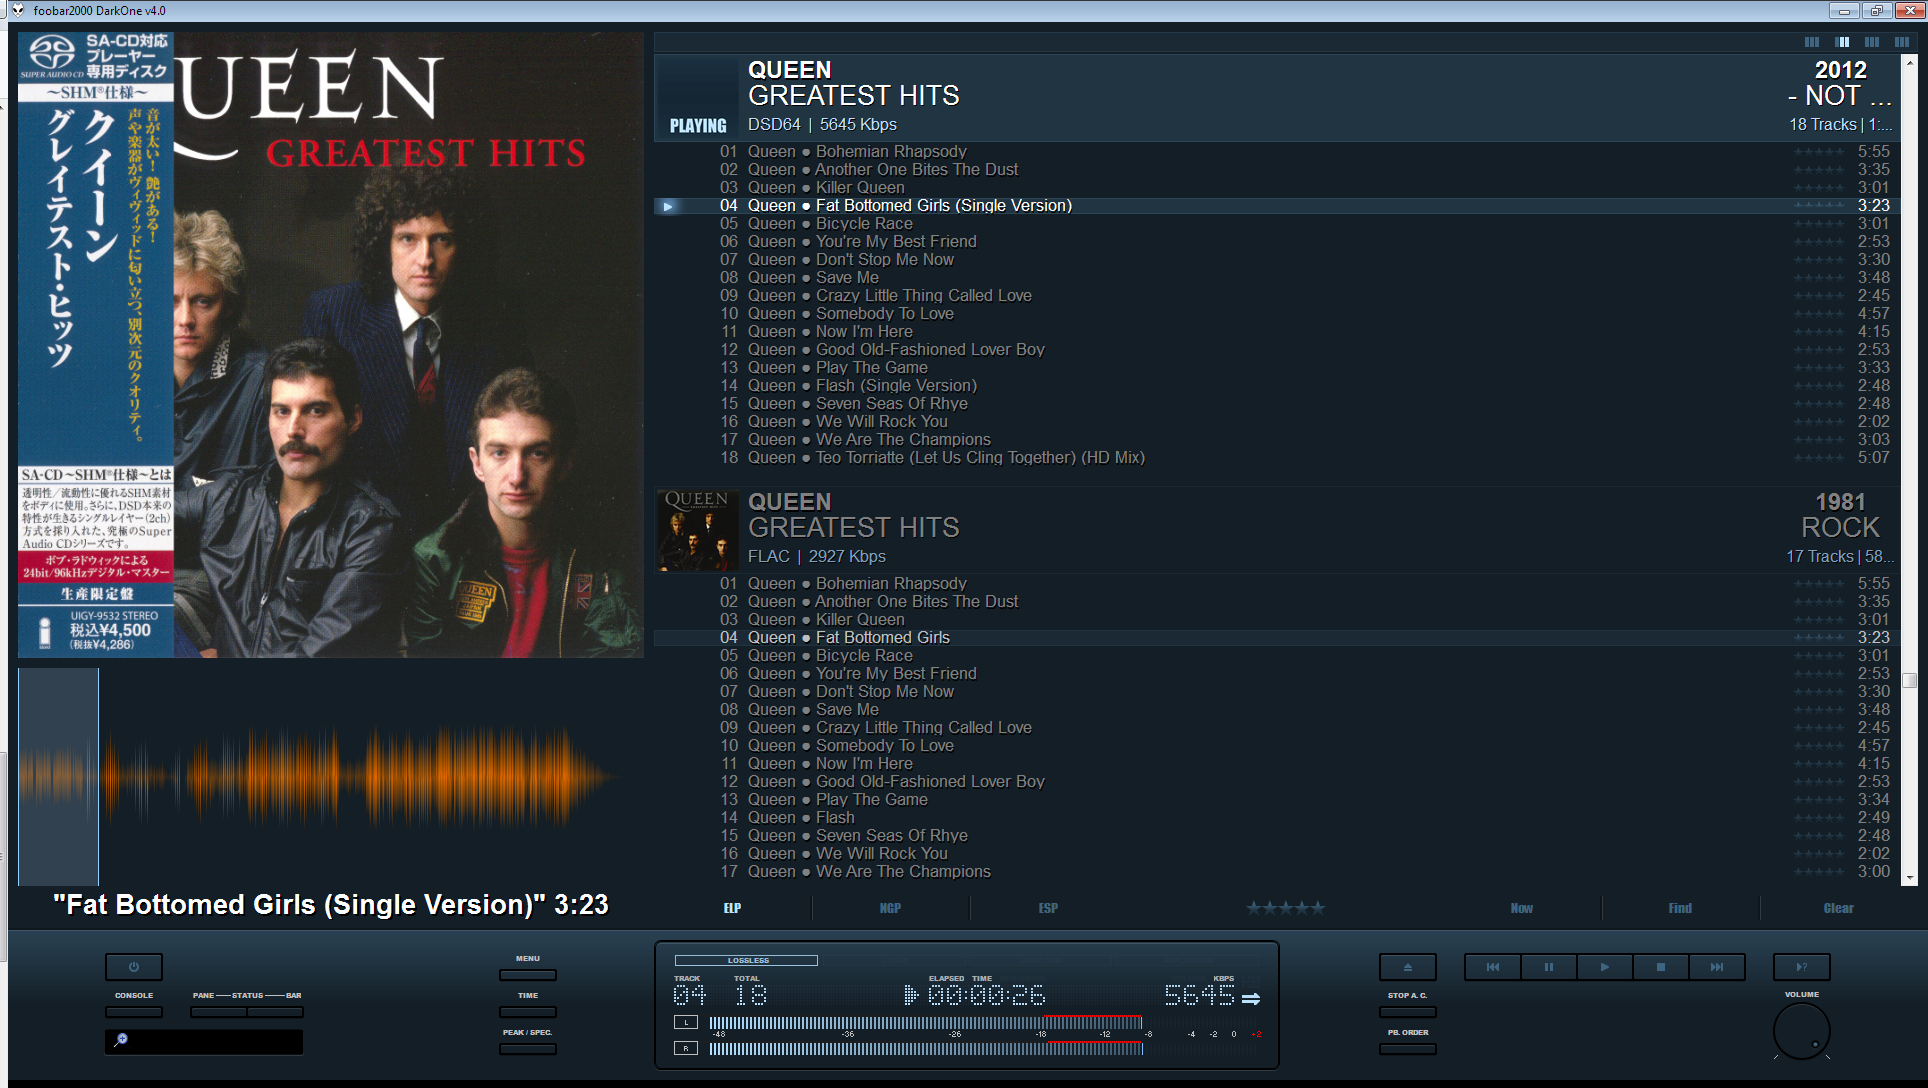
Task: Pause playback with the pause button
Action: (1548, 967)
